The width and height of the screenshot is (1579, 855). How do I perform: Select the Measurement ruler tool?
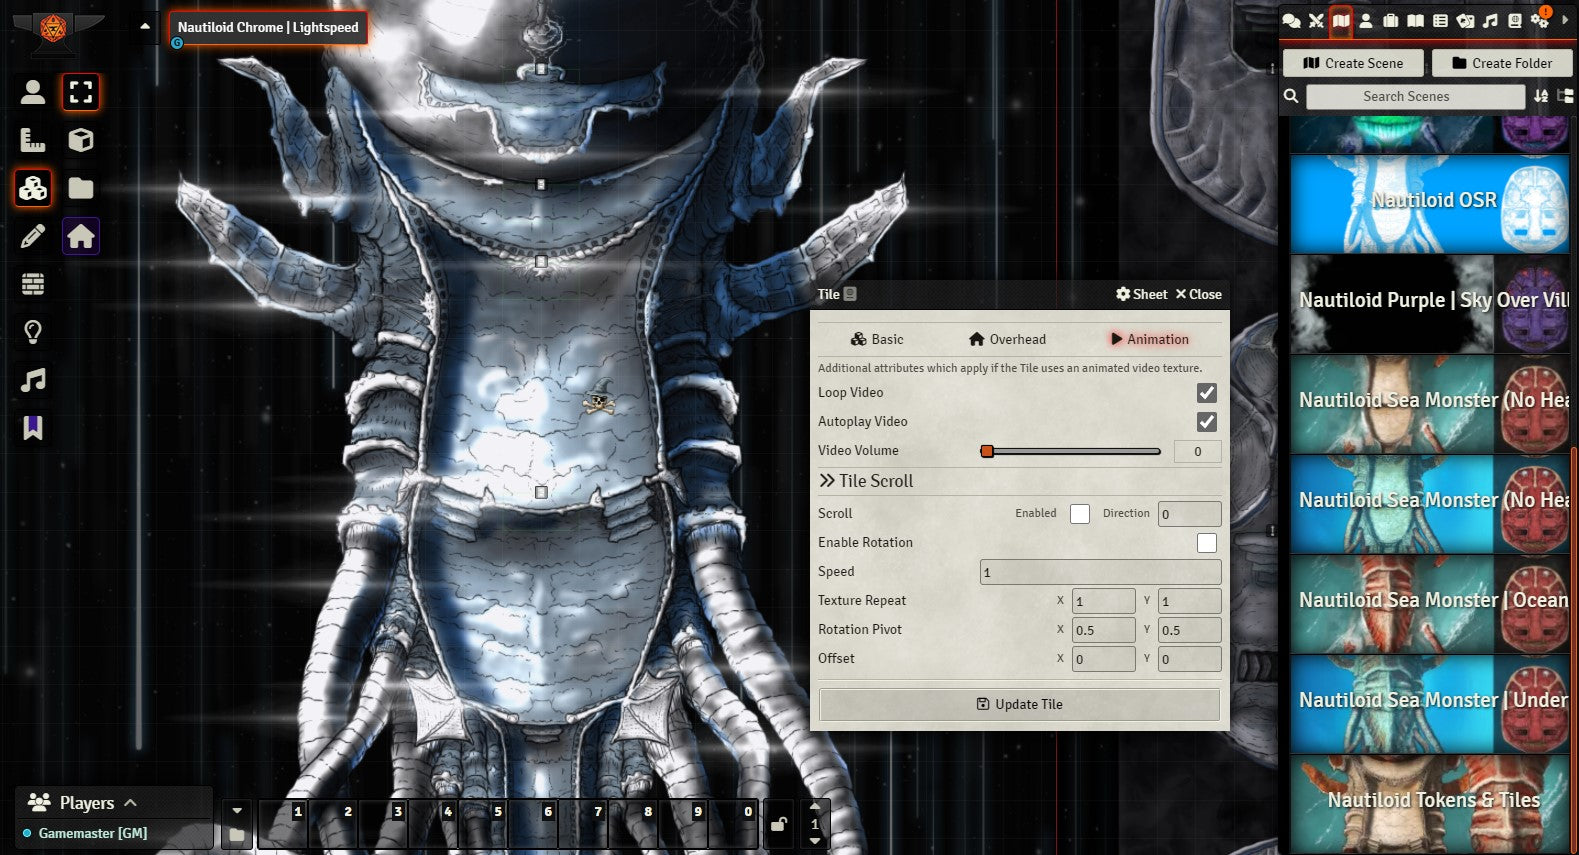pos(33,140)
